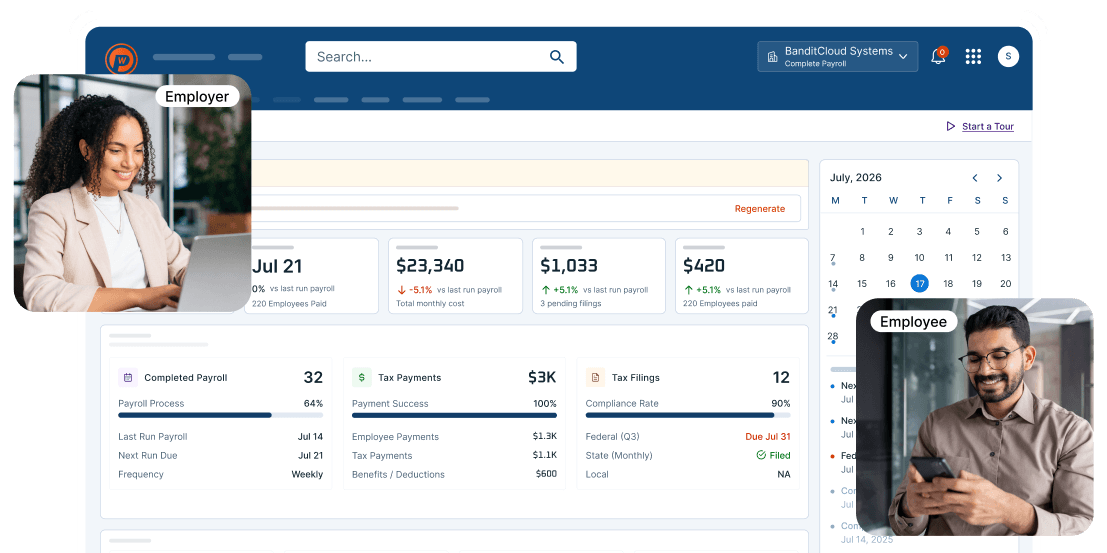Select July 14 in the calendar
This screenshot has width=1107, height=553.
click(x=833, y=284)
